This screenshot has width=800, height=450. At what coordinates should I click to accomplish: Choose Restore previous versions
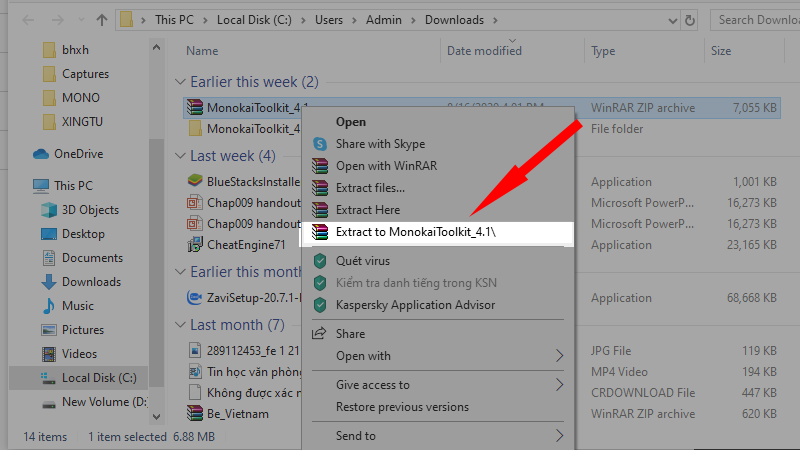pos(402,407)
